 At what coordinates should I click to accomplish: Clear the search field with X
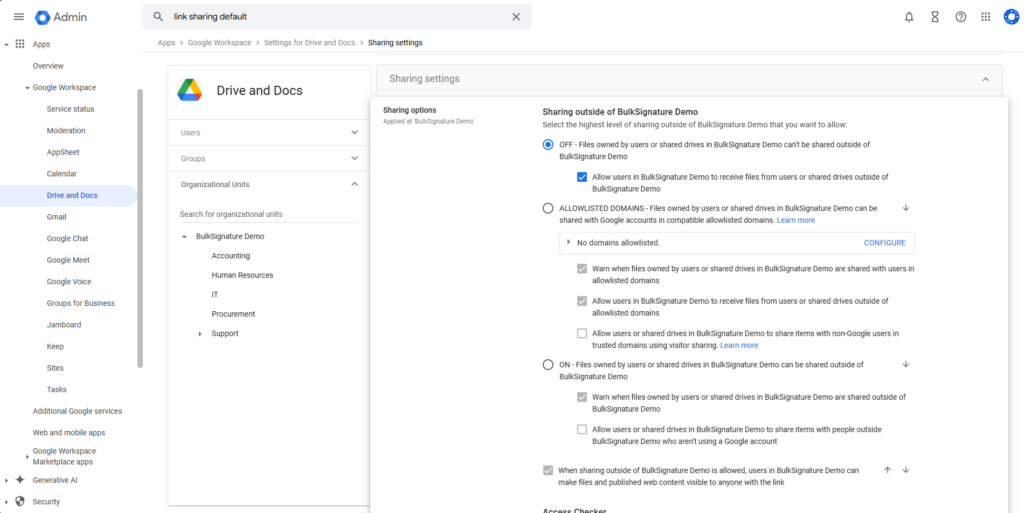coord(516,17)
